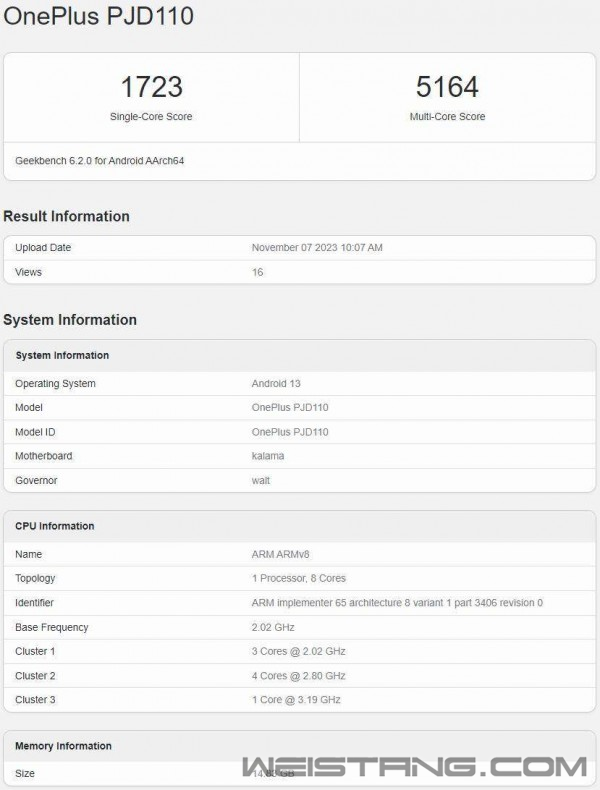Image resolution: width=600 pixels, height=790 pixels.
Task: Click the Cluster 2 row label
Action: (35, 676)
